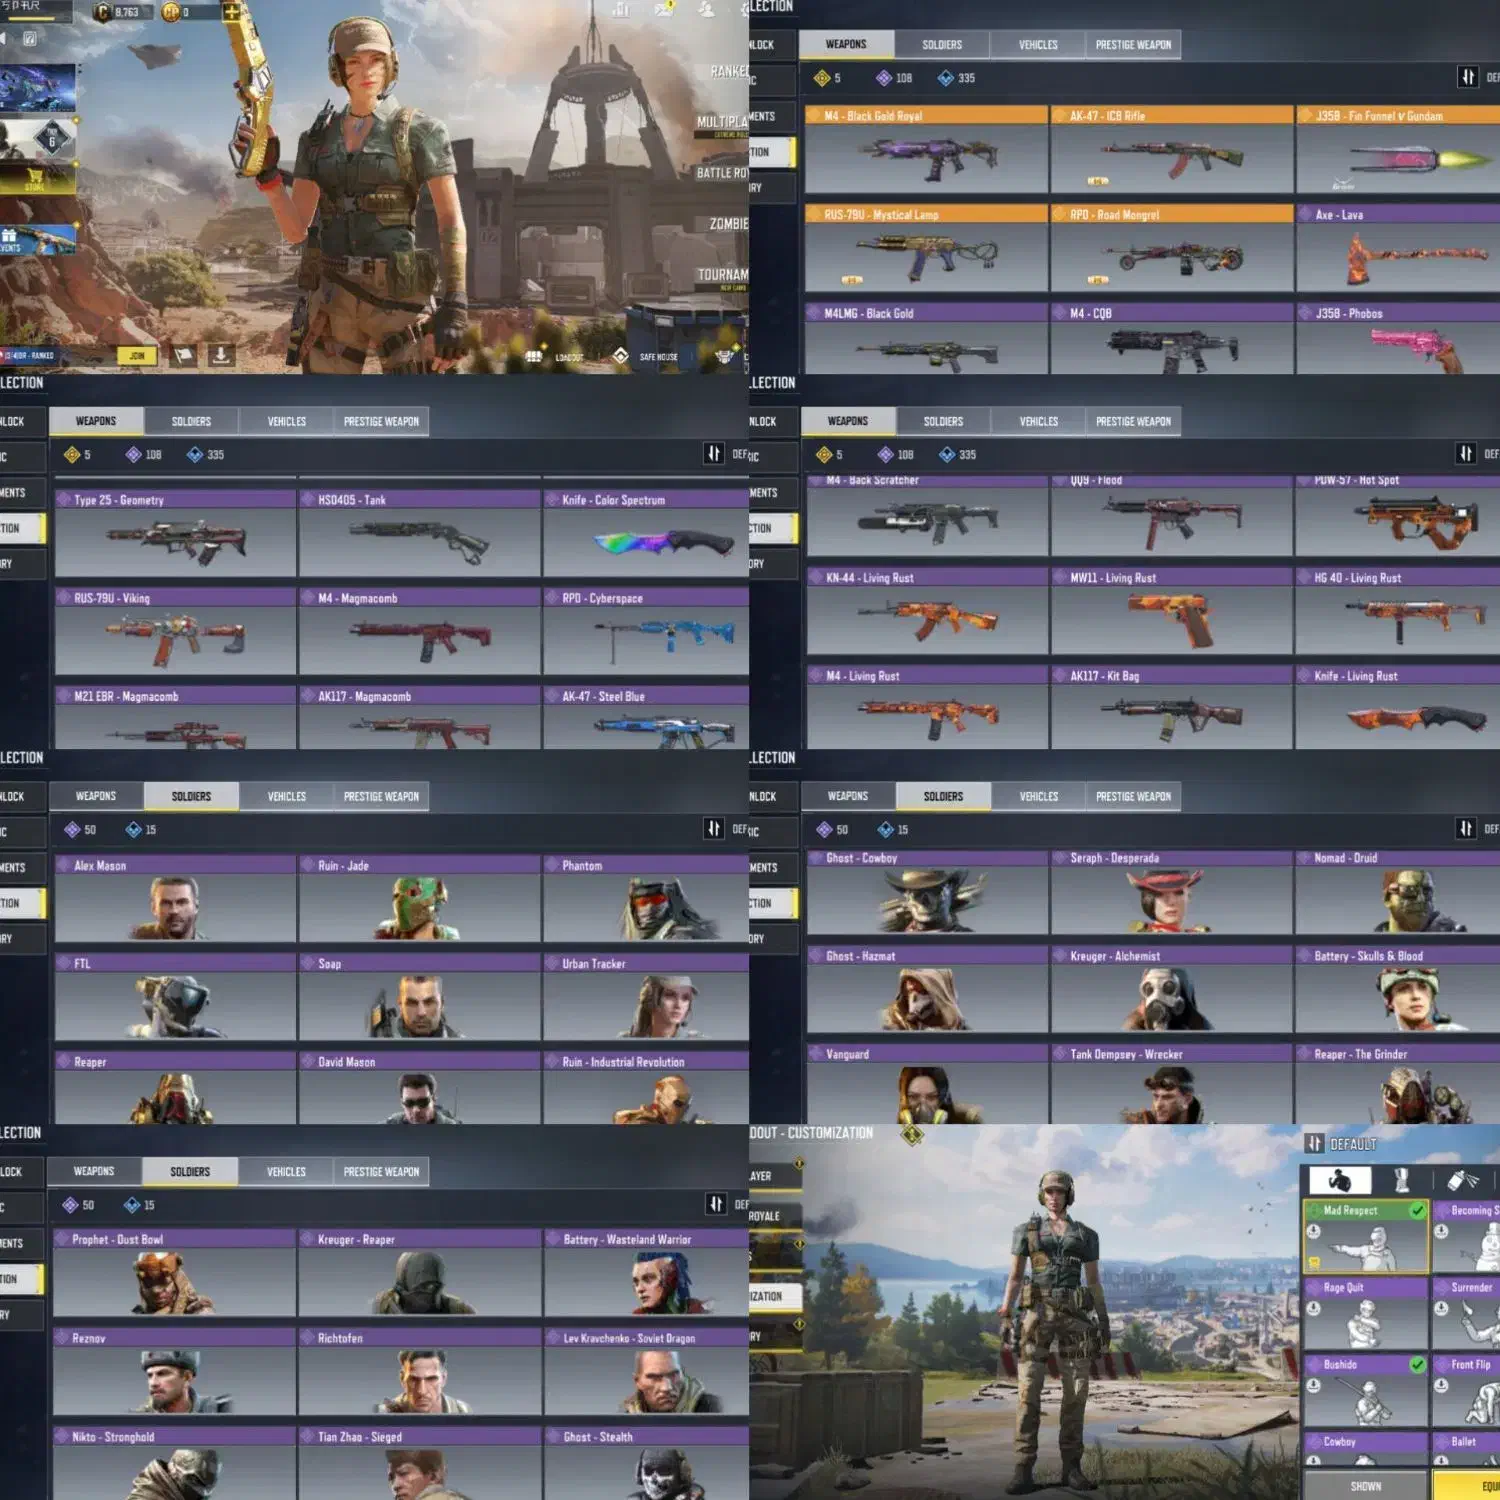Click the download icon in the lobby
The image size is (1500, 1500).
[221, 355]
